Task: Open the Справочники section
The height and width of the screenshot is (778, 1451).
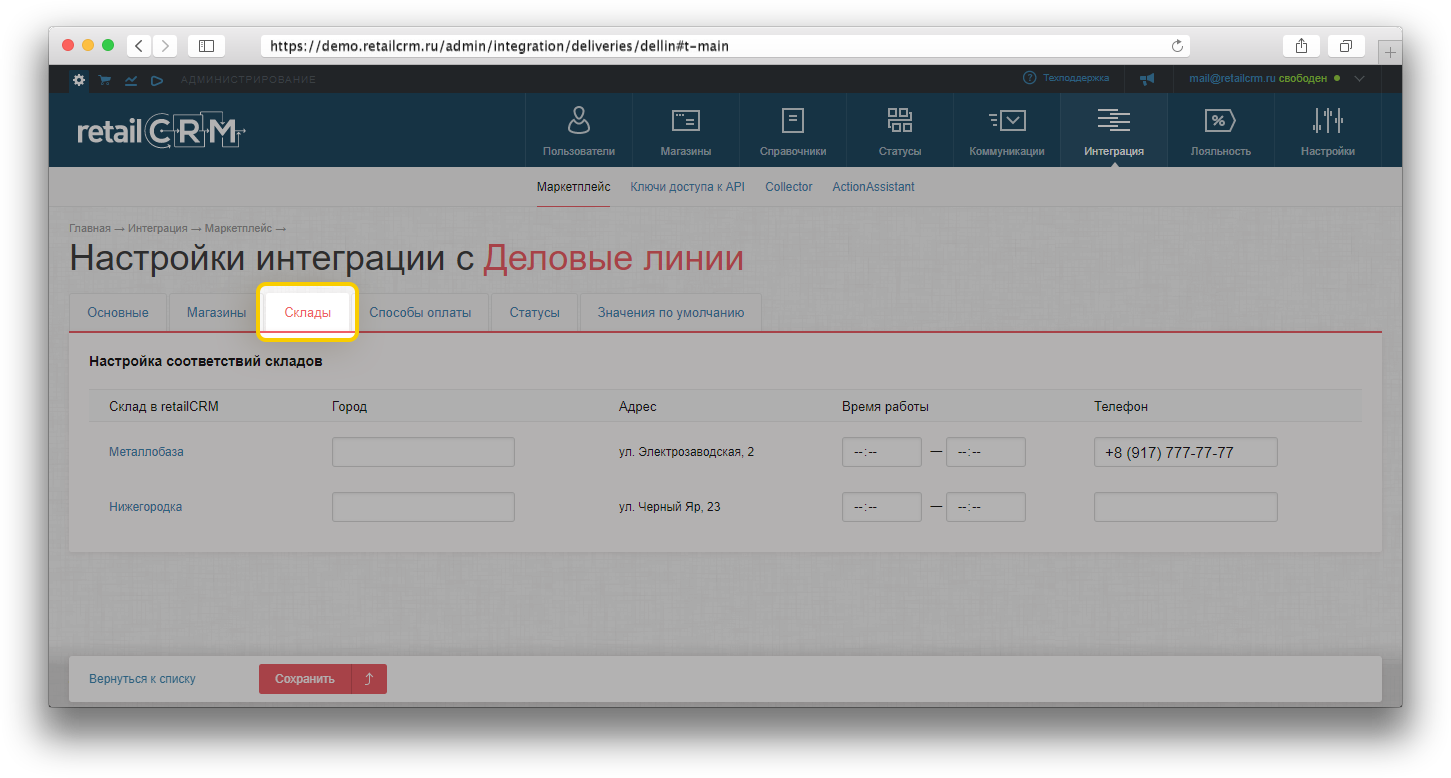Action: (793, 130)
